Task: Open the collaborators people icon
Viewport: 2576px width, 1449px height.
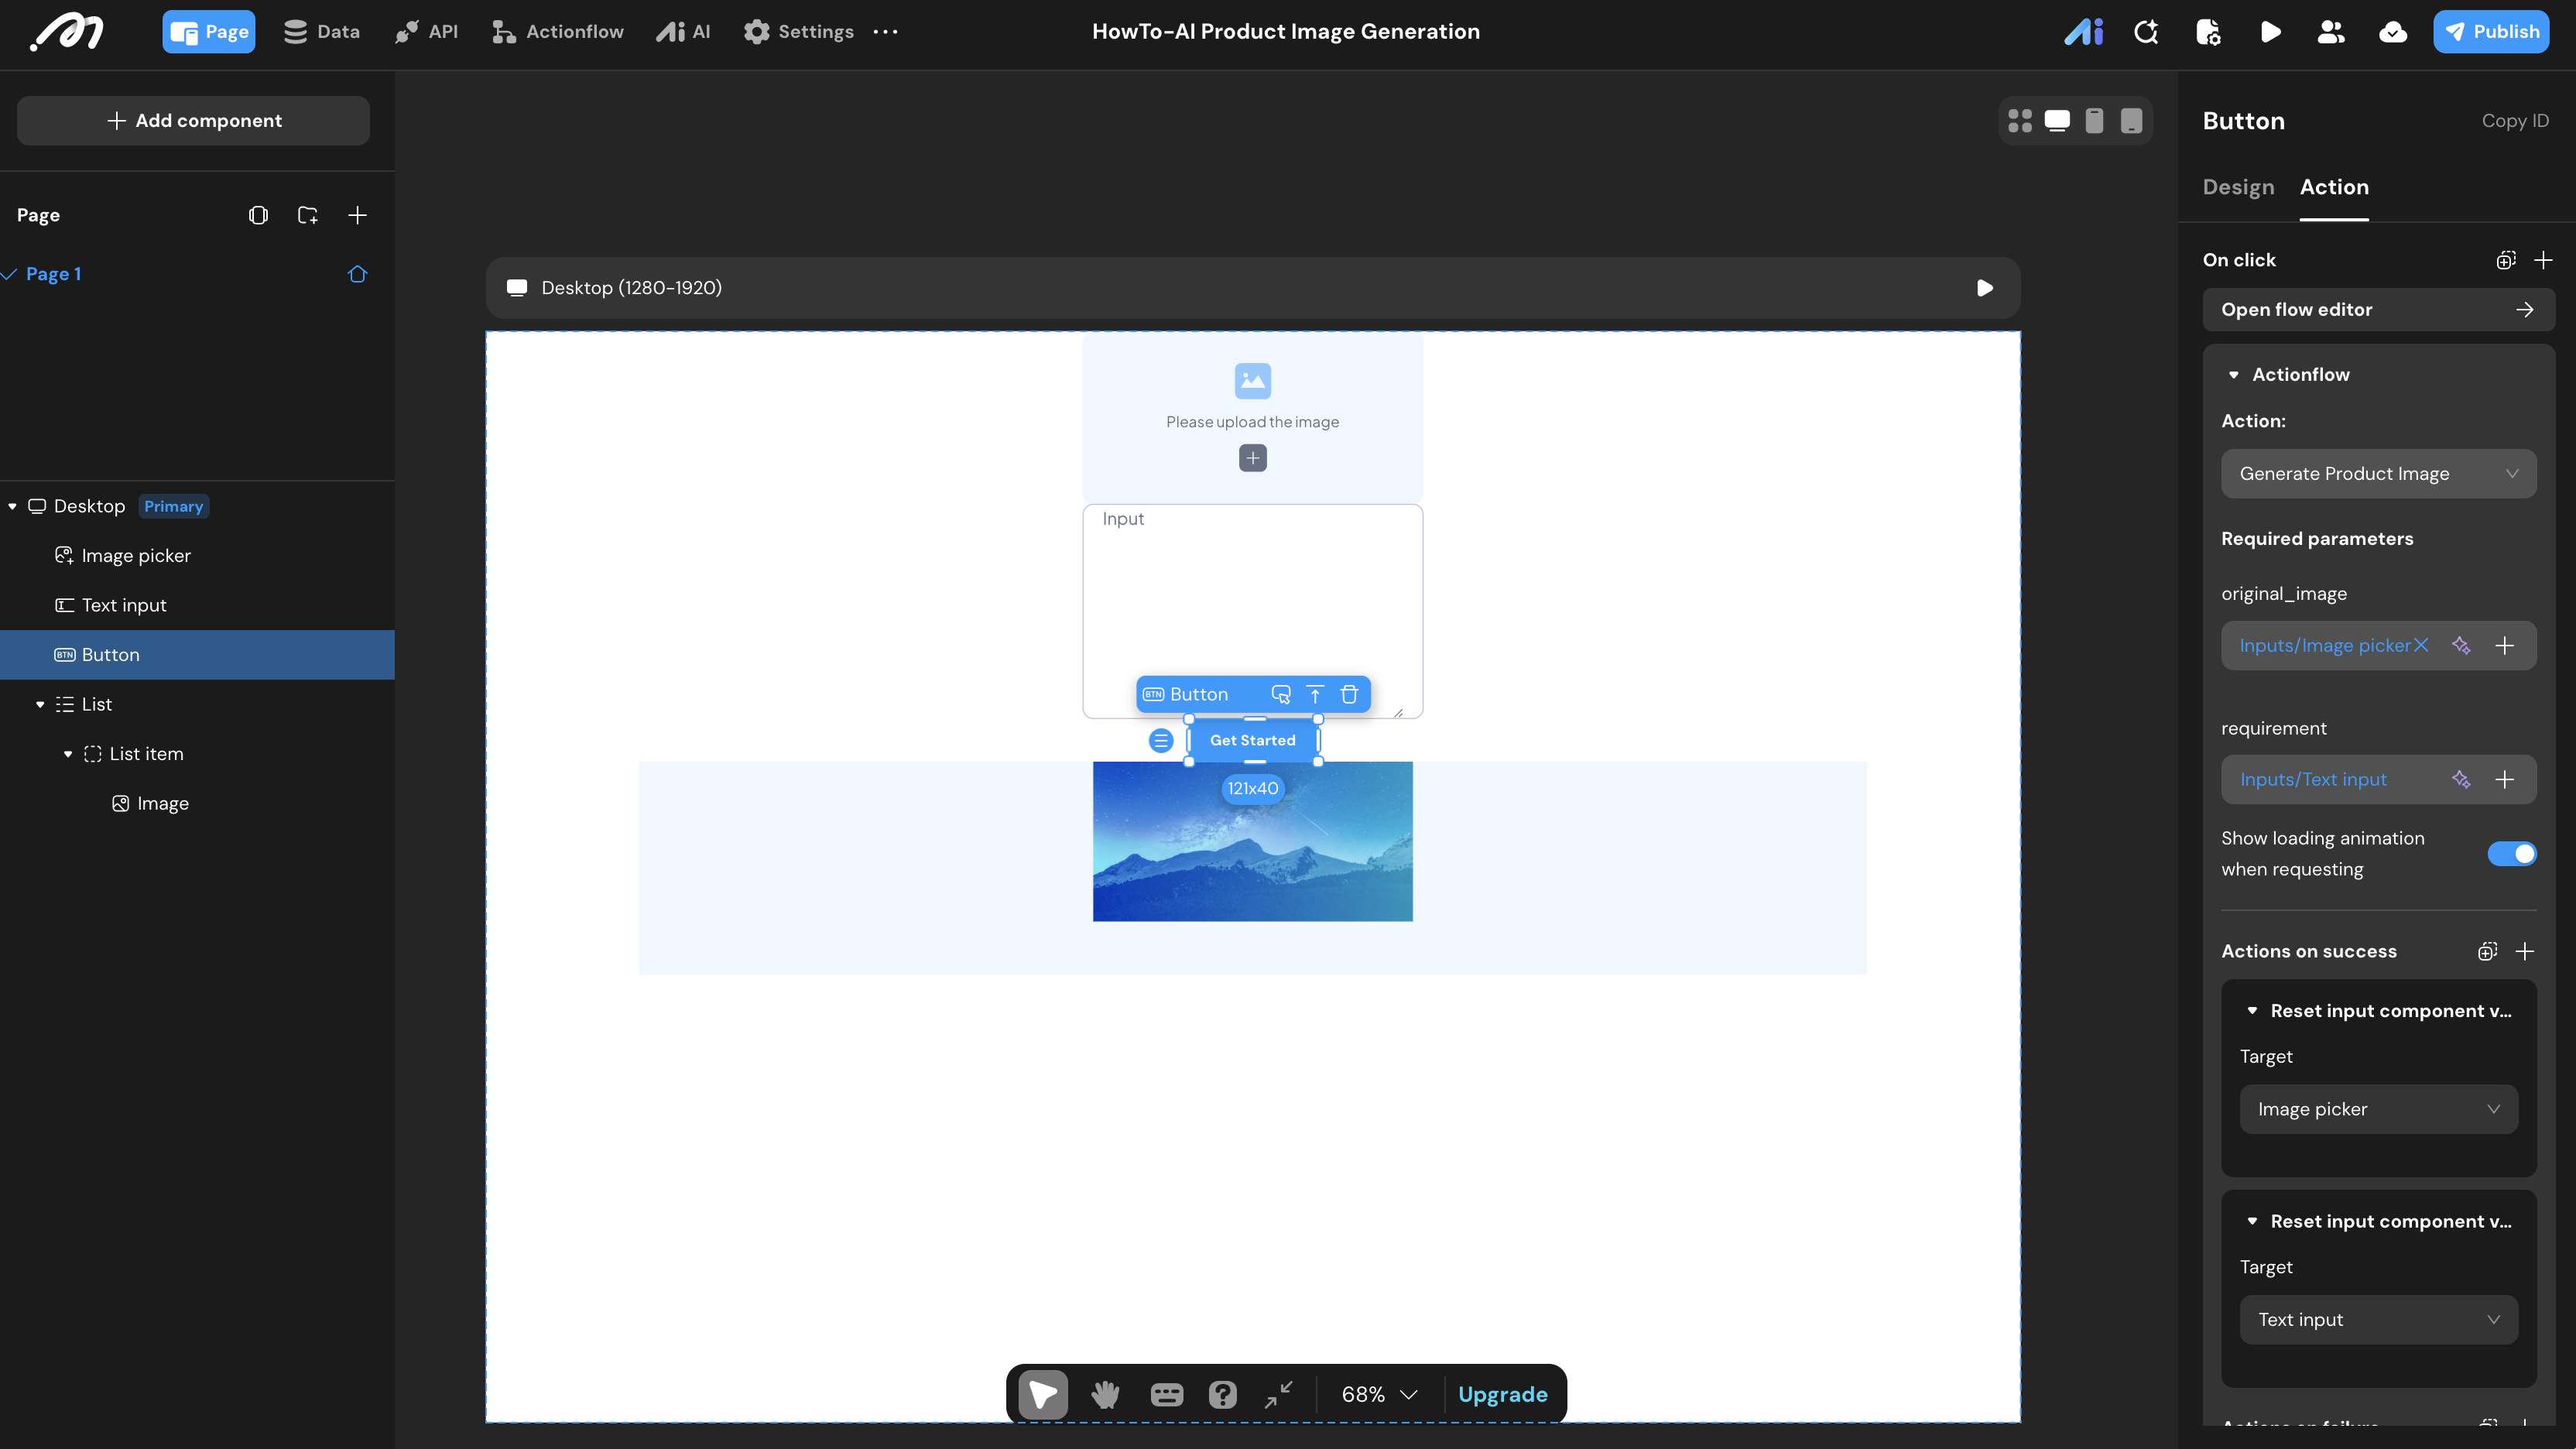Action: pyautogui.click(x=2331, y=32)
